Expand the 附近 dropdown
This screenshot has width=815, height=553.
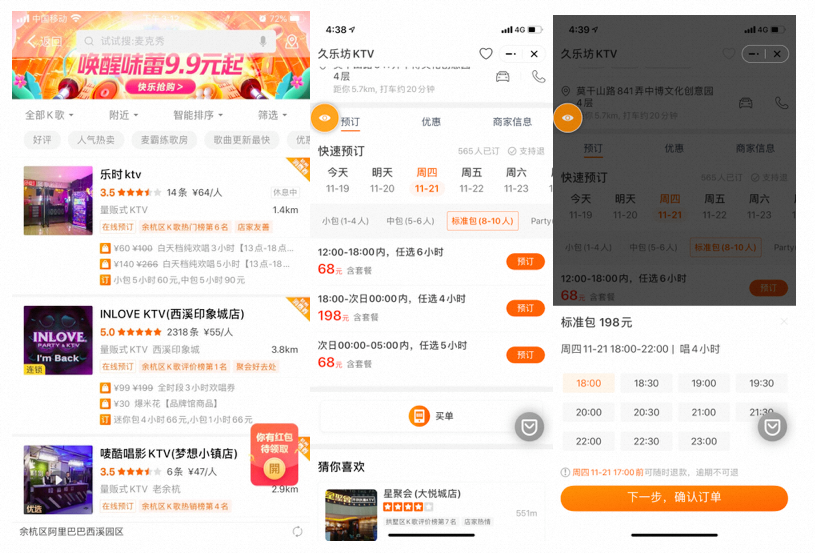123,115
